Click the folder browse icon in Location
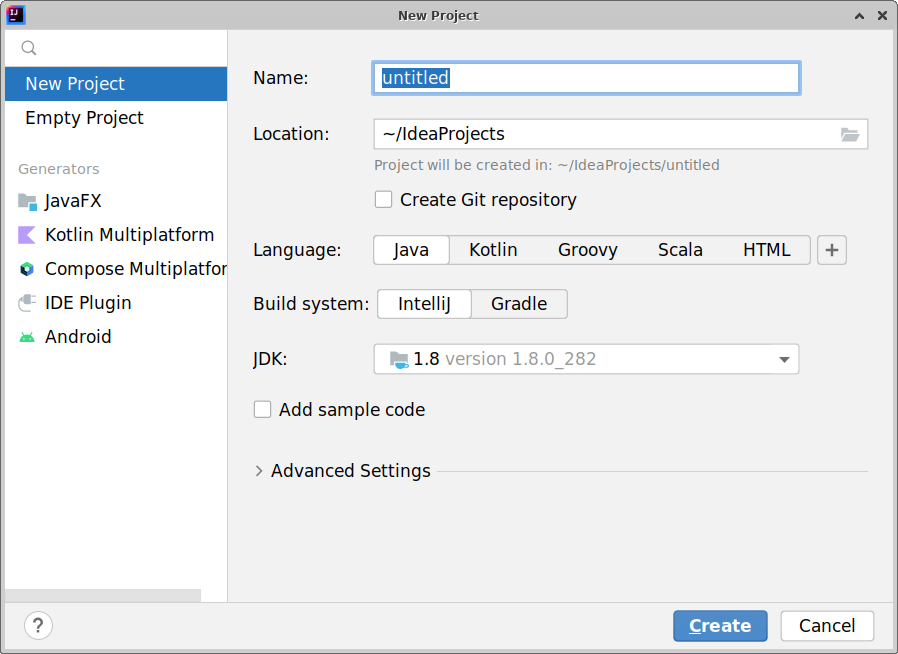898x654 pixels. [x=850, y=134]
